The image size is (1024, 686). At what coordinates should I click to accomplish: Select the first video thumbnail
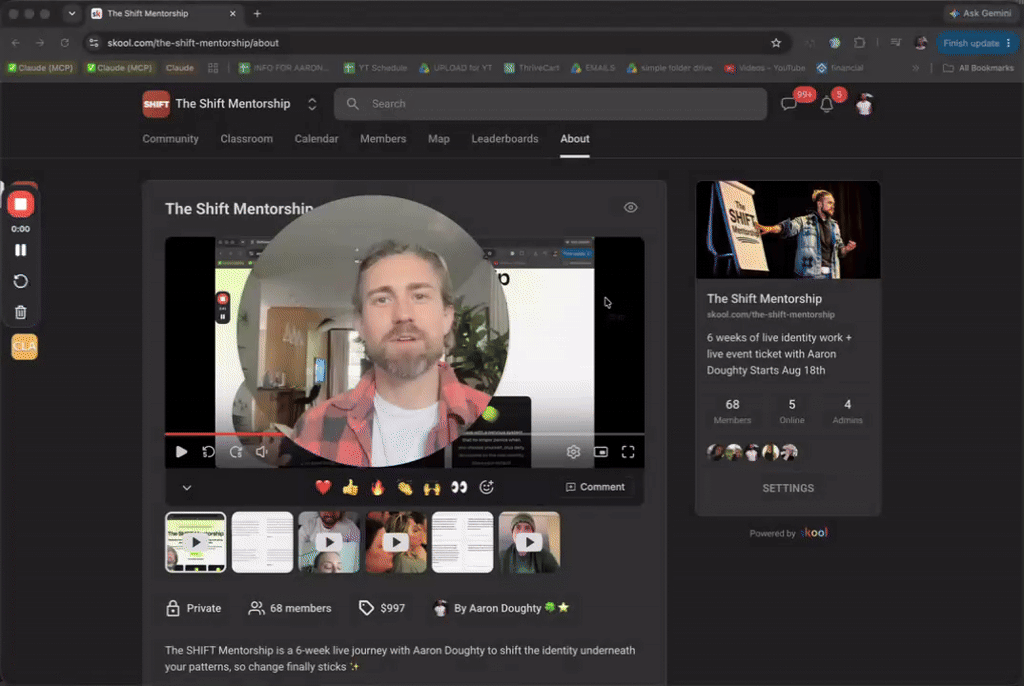[x=195, y=542]
